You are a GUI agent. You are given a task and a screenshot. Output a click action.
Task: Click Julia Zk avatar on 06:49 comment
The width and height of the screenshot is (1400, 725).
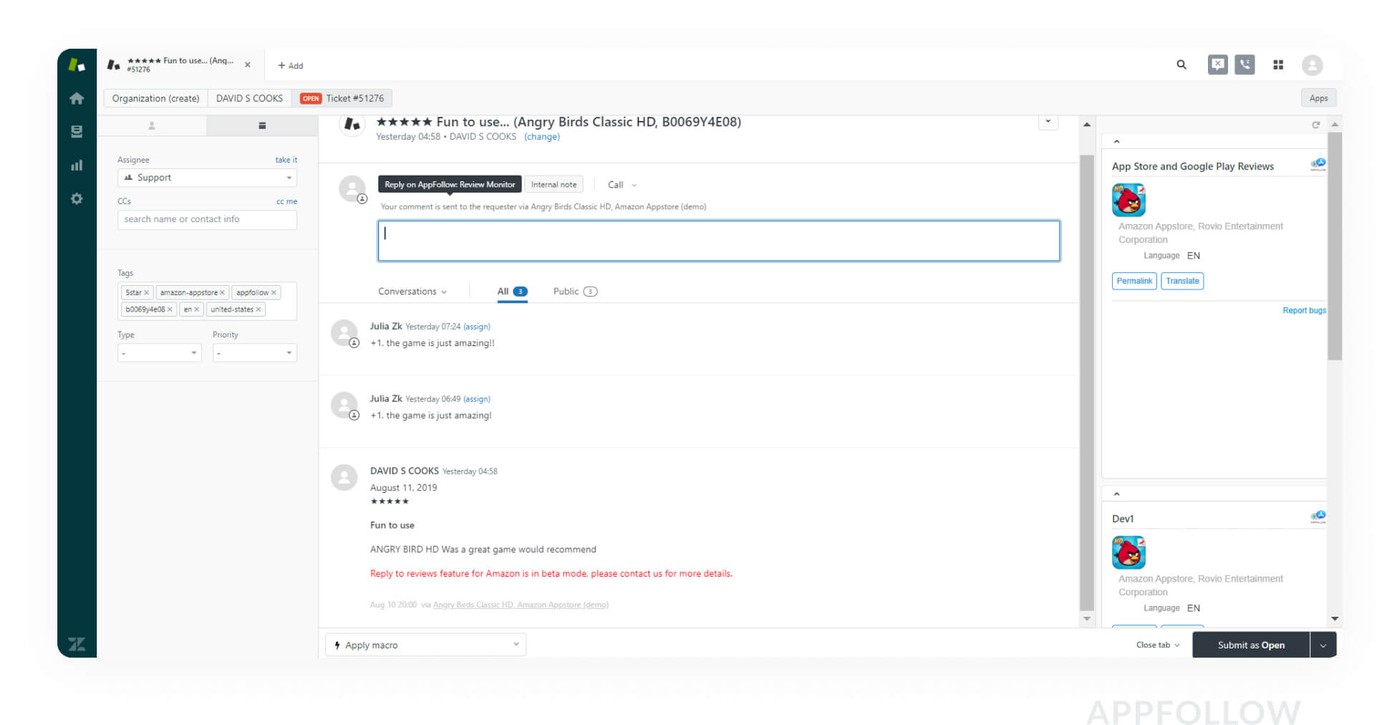(344, 405)
